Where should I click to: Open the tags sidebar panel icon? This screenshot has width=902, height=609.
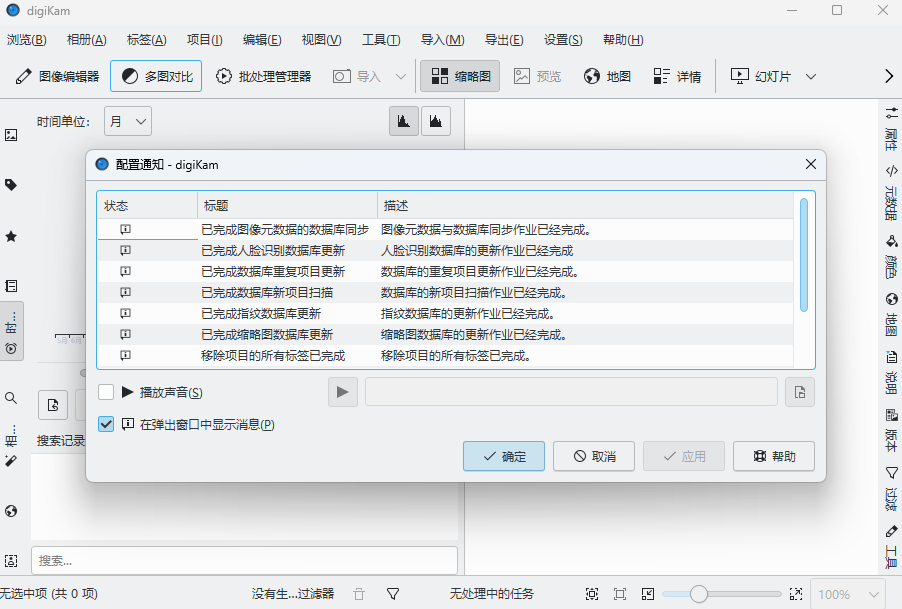click(12, 185)
